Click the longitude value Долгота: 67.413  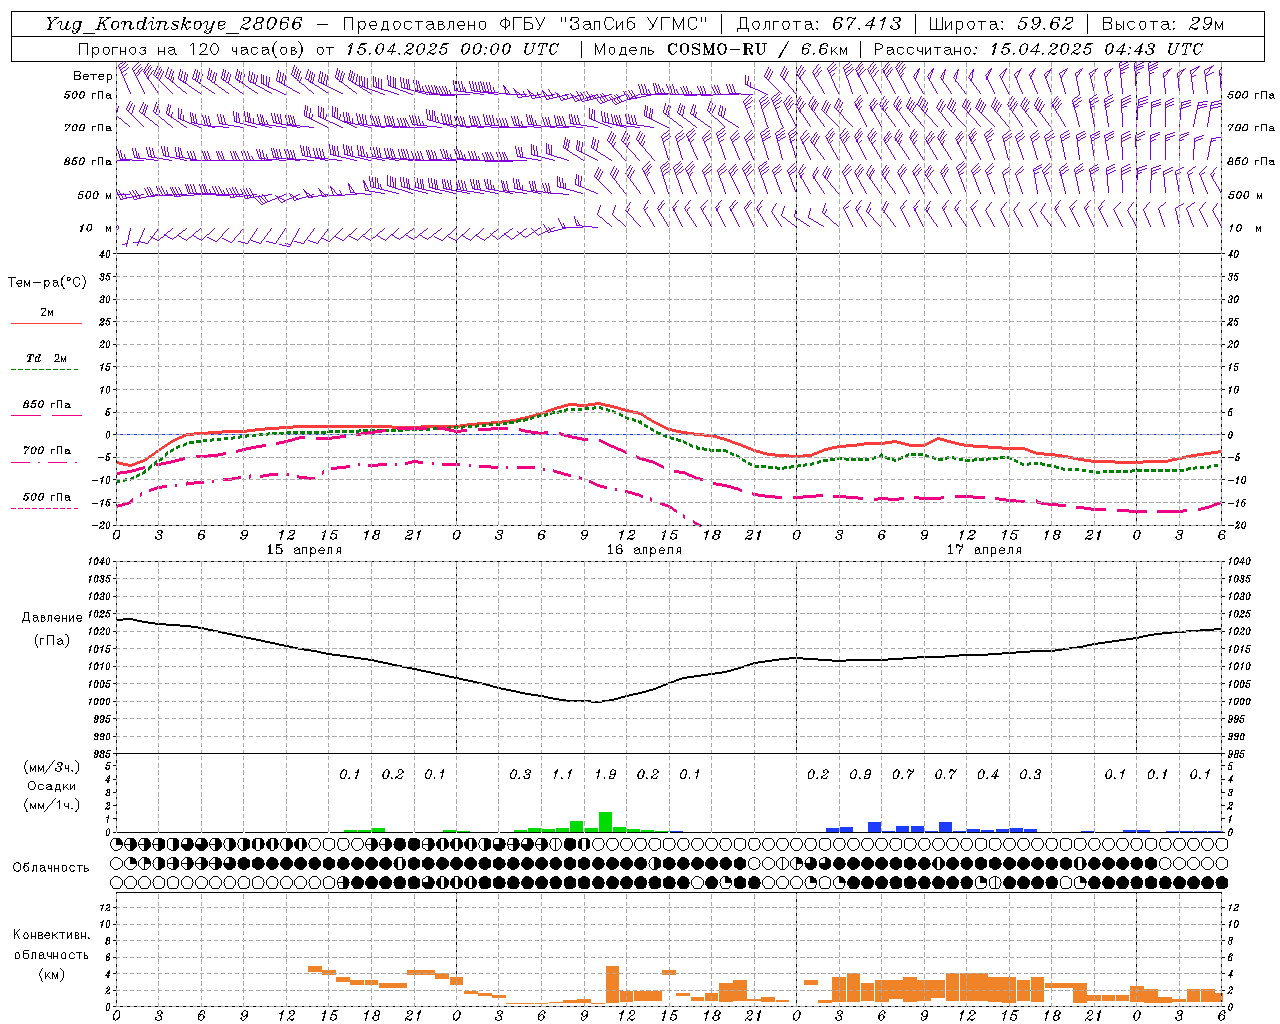pyautogui.click(x=818, y=24)
